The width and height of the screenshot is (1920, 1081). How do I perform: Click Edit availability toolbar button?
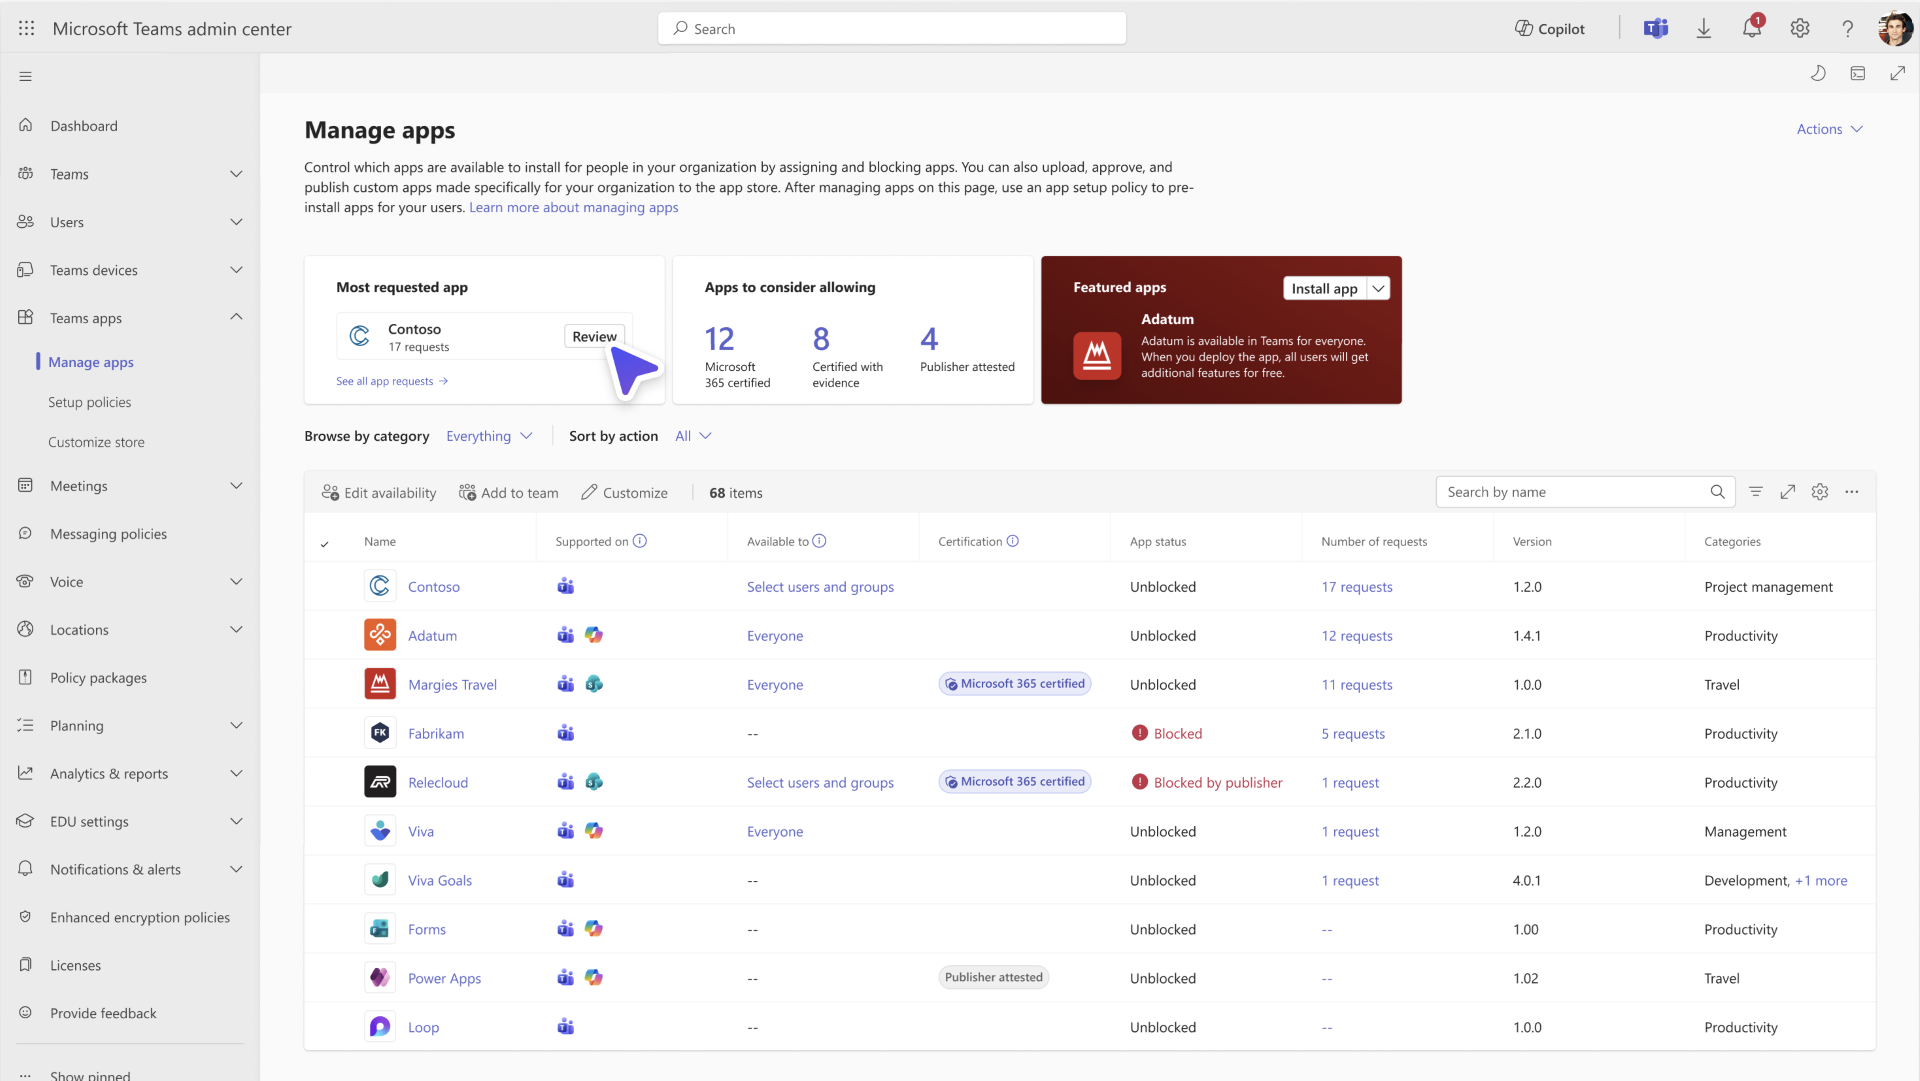pyautogui.click(x=379, y=493)
